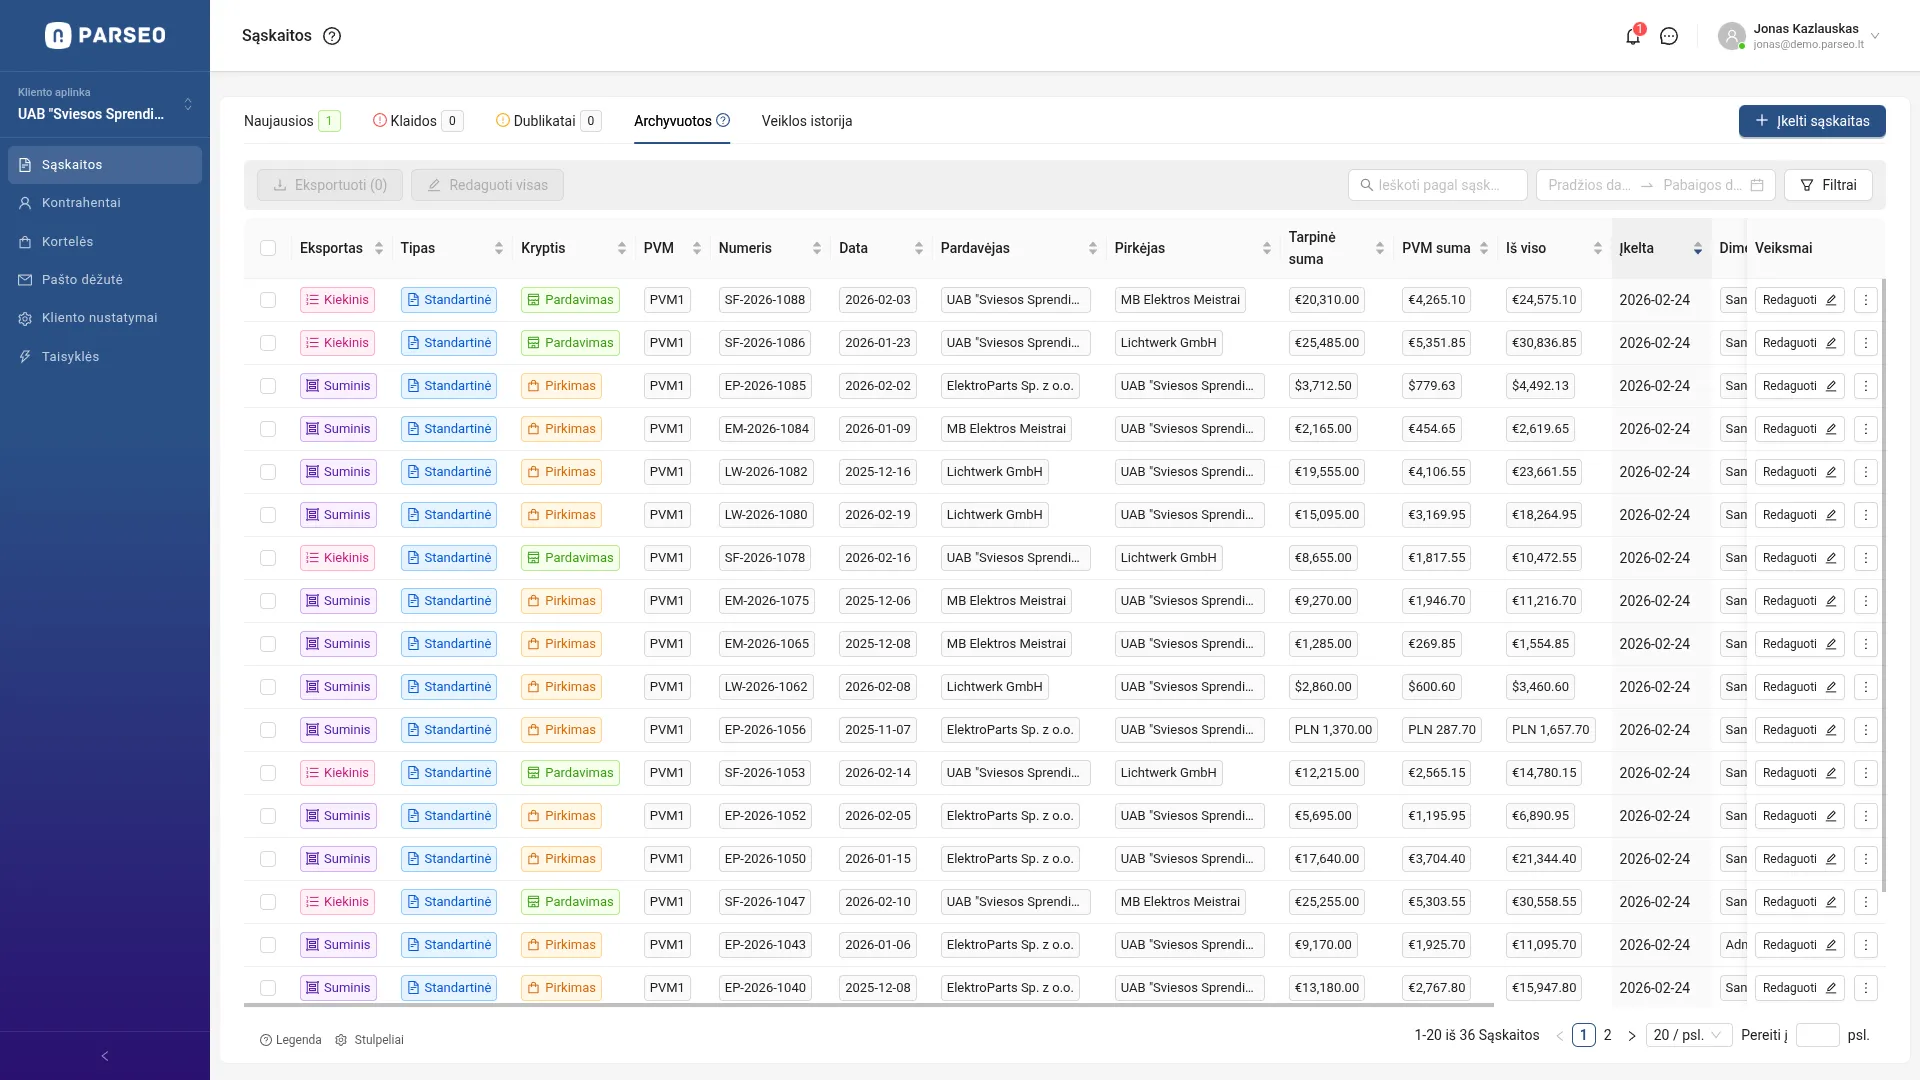Collapse the sidebar with bottom arrow
This screenshot has height=1080, width=1920.
105,1056
